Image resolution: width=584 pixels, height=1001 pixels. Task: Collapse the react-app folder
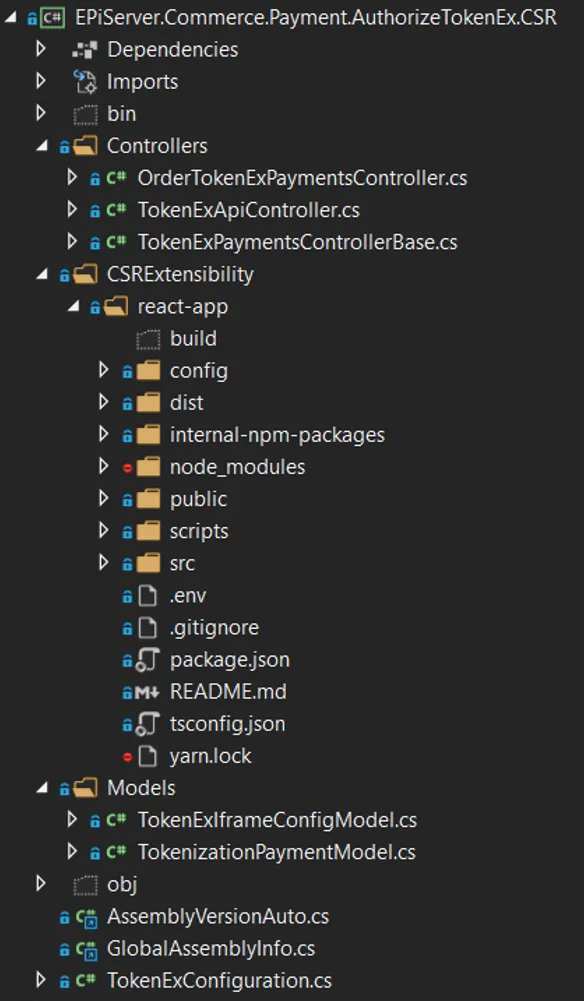tap(73, 306)
